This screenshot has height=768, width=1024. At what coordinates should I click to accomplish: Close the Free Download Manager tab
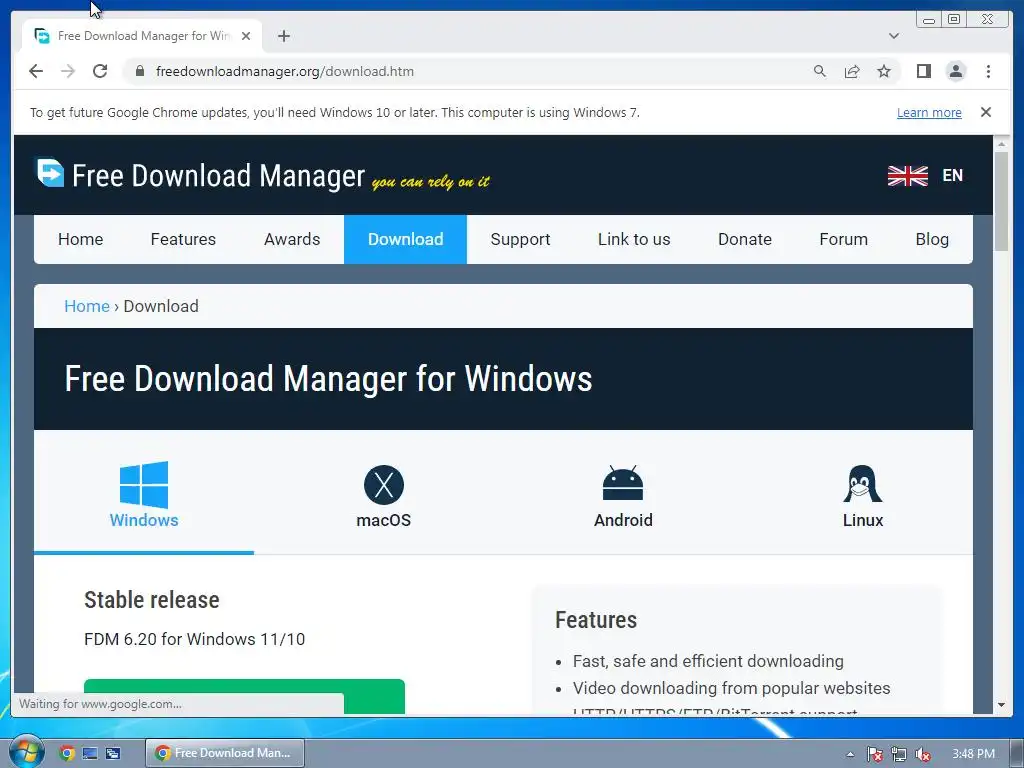point(246,36)
